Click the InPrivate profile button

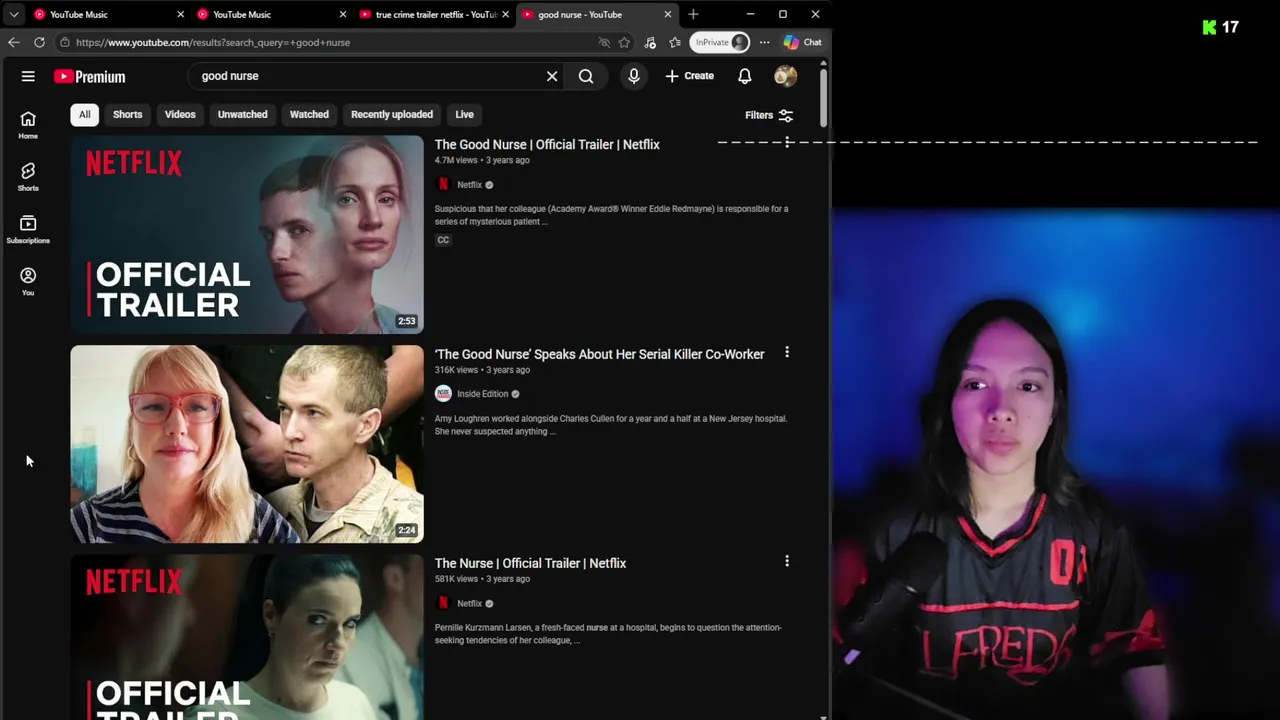pyautogui.click(x=720, y=42)
